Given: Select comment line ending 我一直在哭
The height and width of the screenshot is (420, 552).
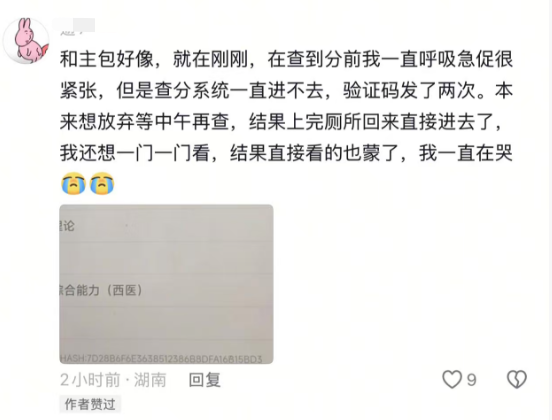Looking at the screenshot, I should 286,153.
